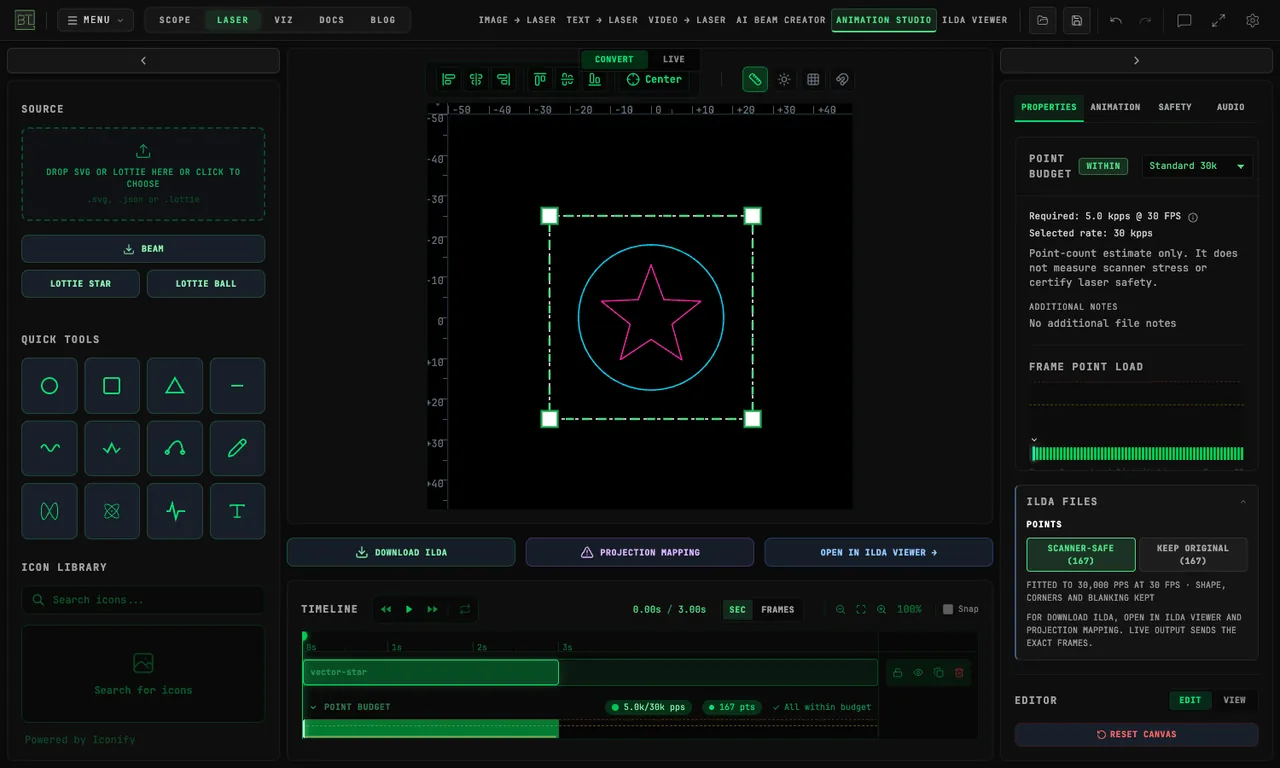Click the timeline point budget green bar
Screen dimensions: 1280x768
coord(430,728)
